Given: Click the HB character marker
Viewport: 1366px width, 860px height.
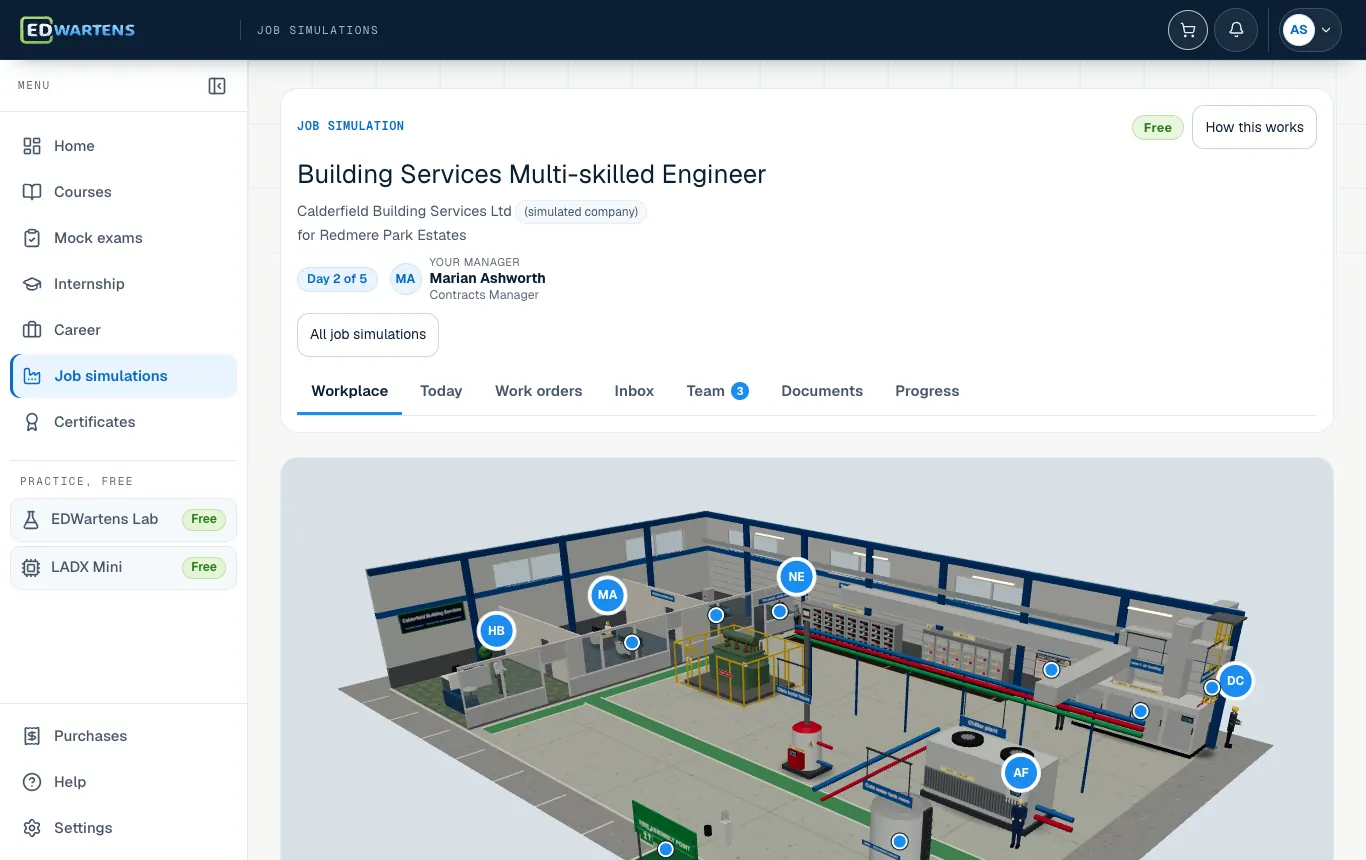Looking at the screenshot, I should 496,631.
